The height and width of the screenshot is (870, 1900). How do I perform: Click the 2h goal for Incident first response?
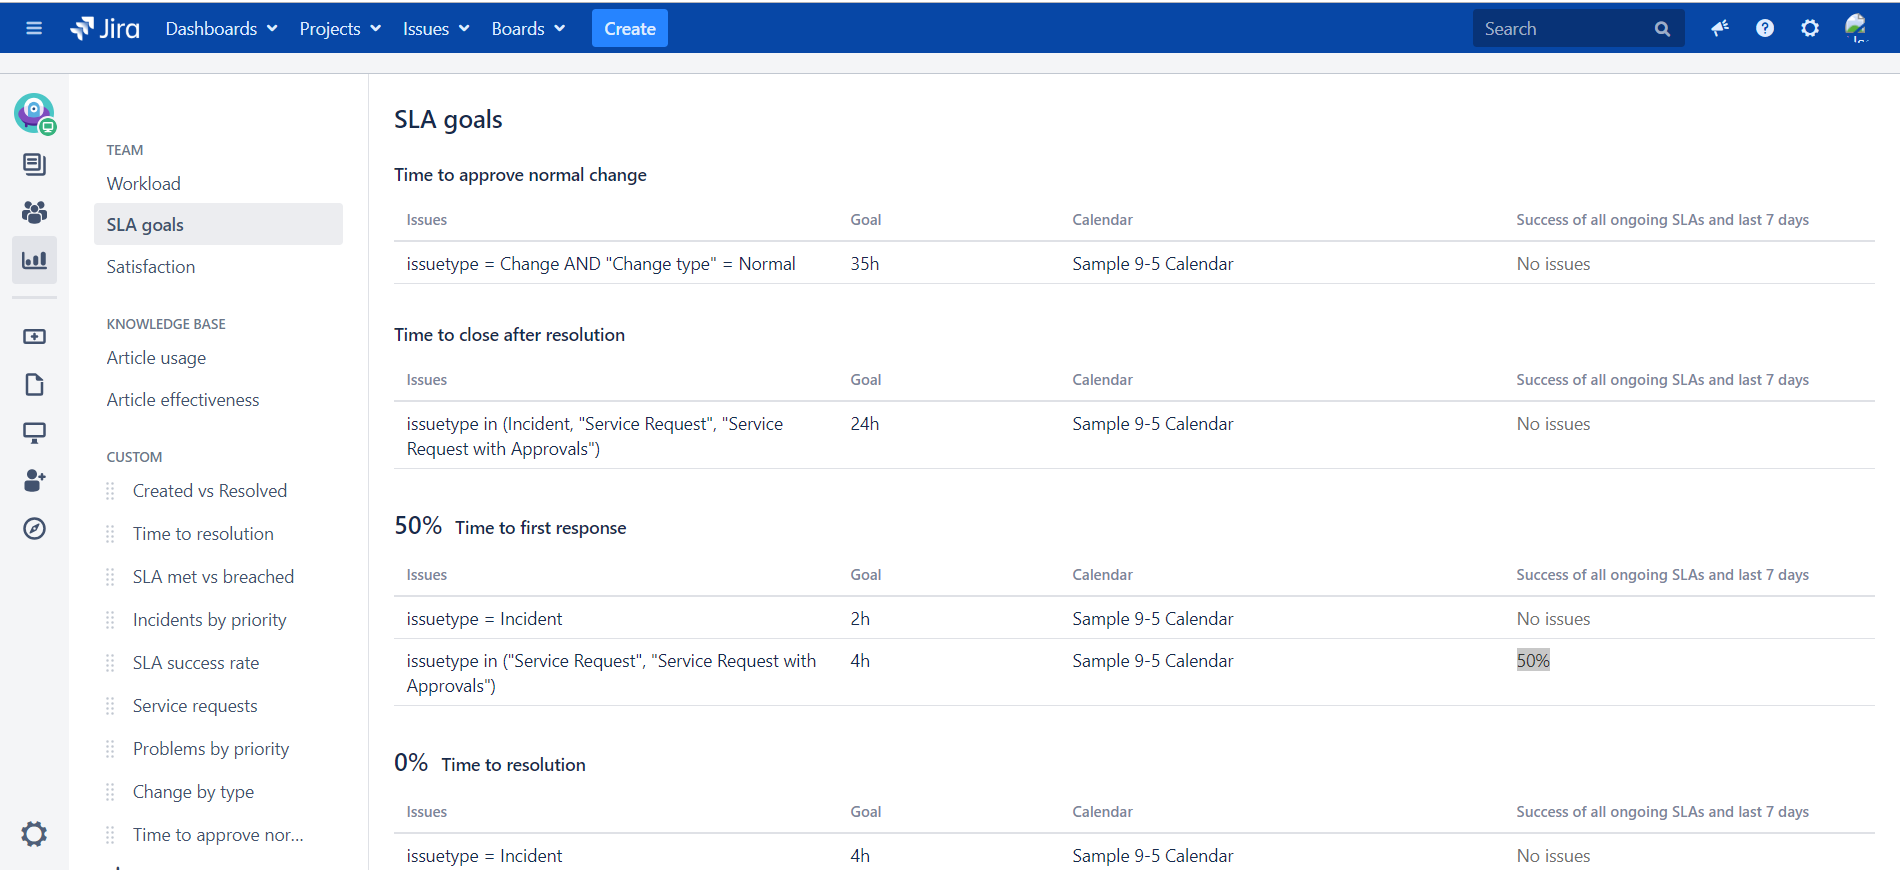click(x=860, y=619)
